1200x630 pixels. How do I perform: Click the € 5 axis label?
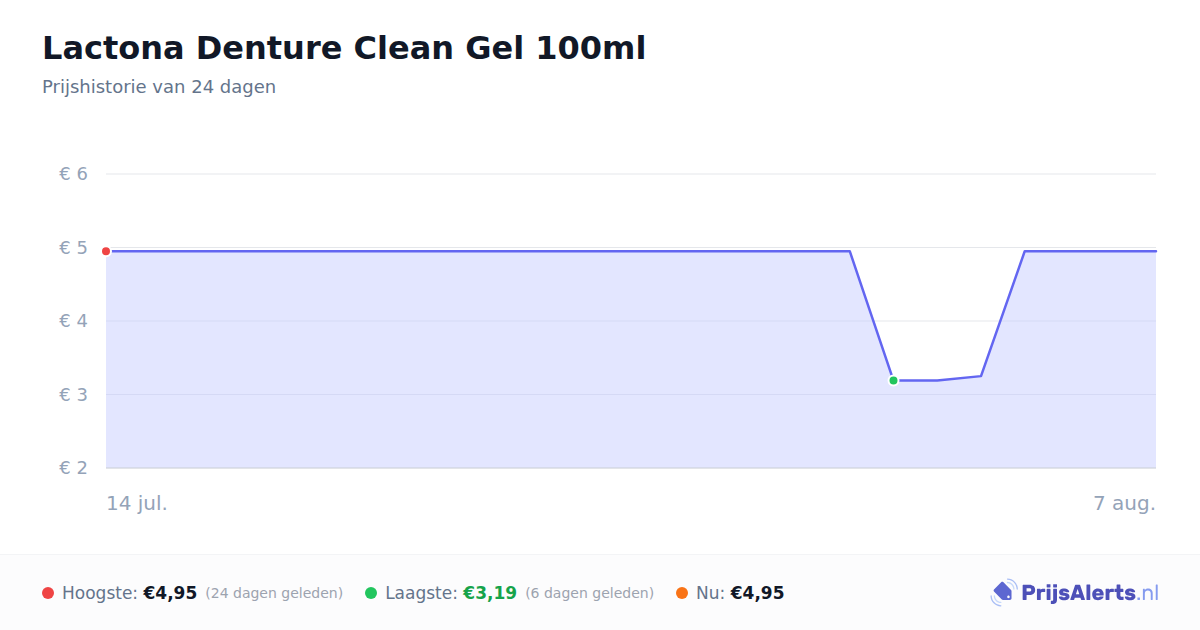(x=74, y=247)
